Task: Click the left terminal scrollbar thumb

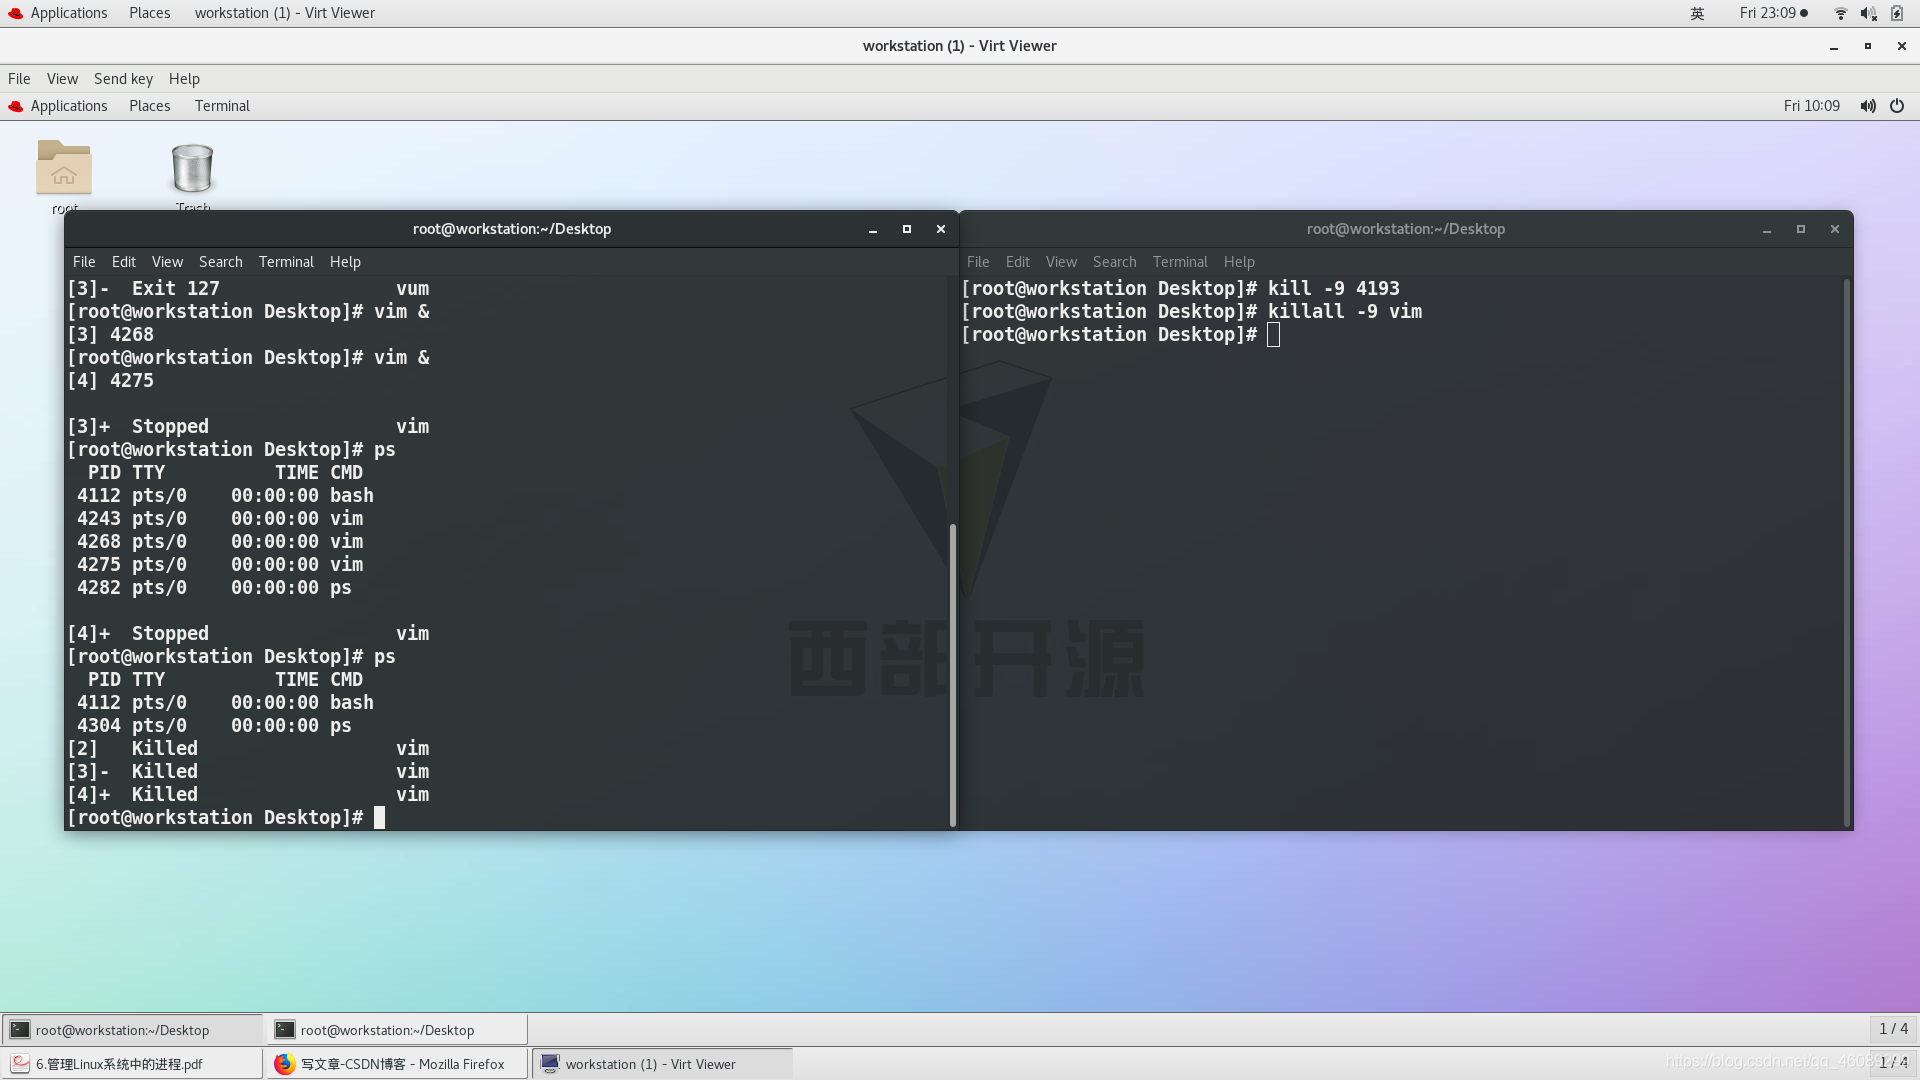Action: click(x=953, y=675)
